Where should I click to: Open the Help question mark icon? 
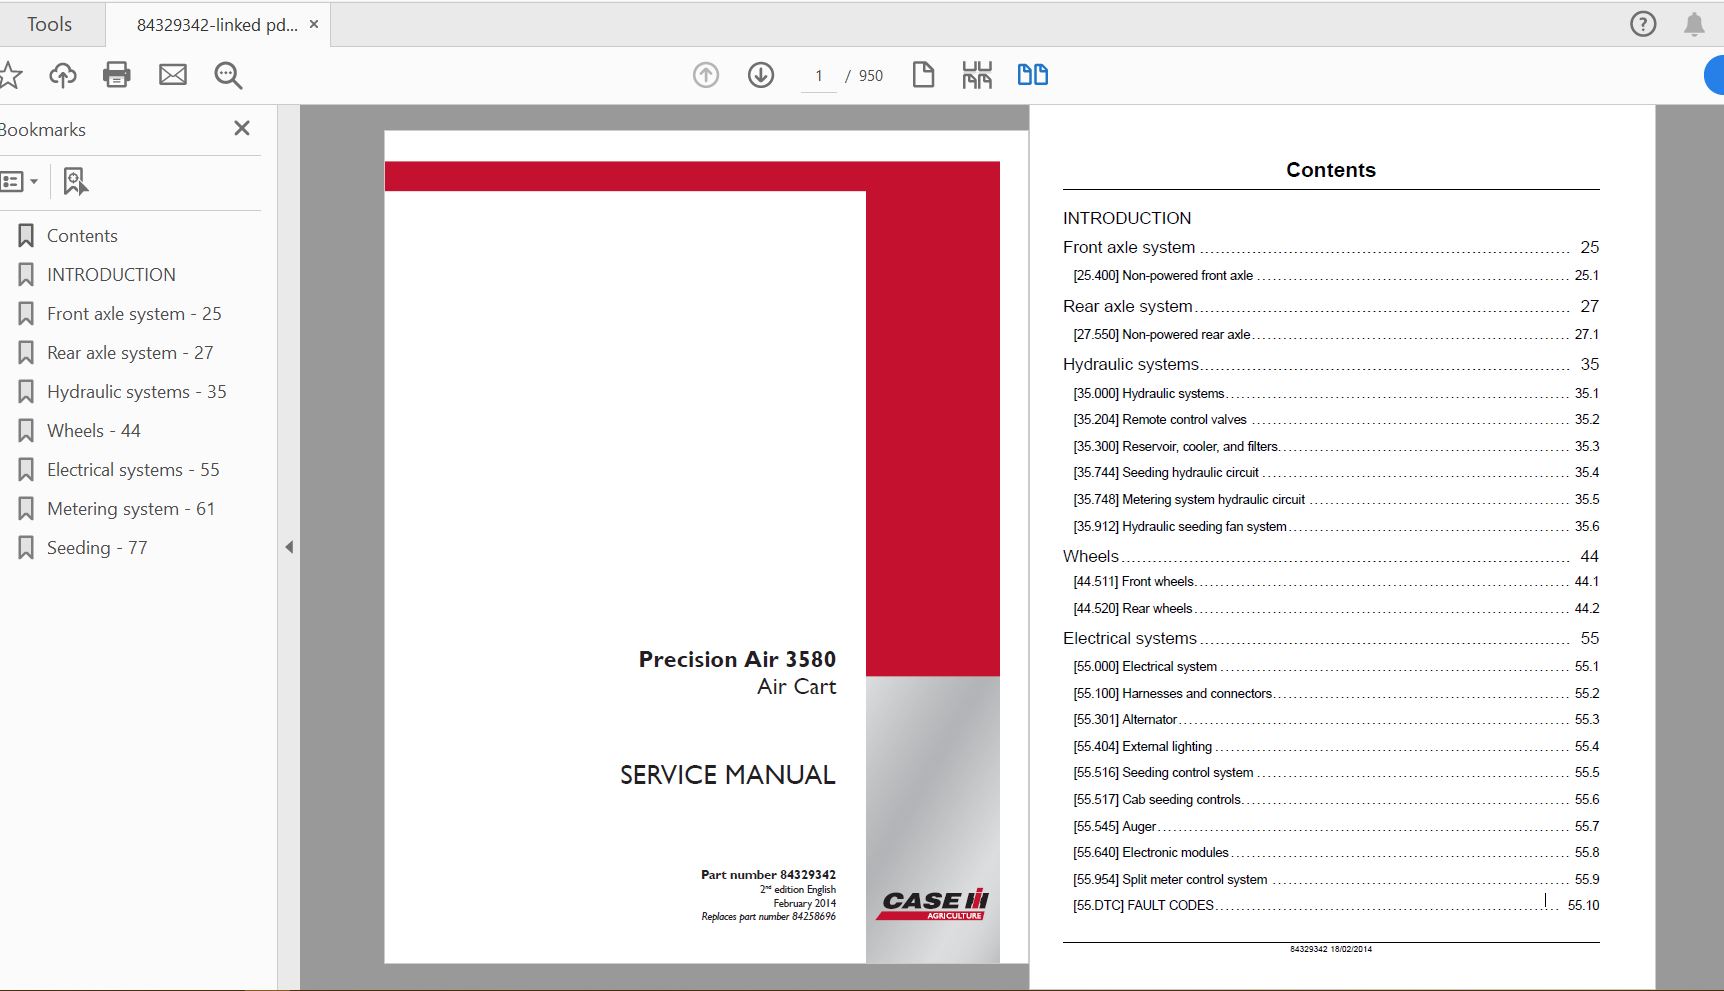click(x=1642, y=24)
